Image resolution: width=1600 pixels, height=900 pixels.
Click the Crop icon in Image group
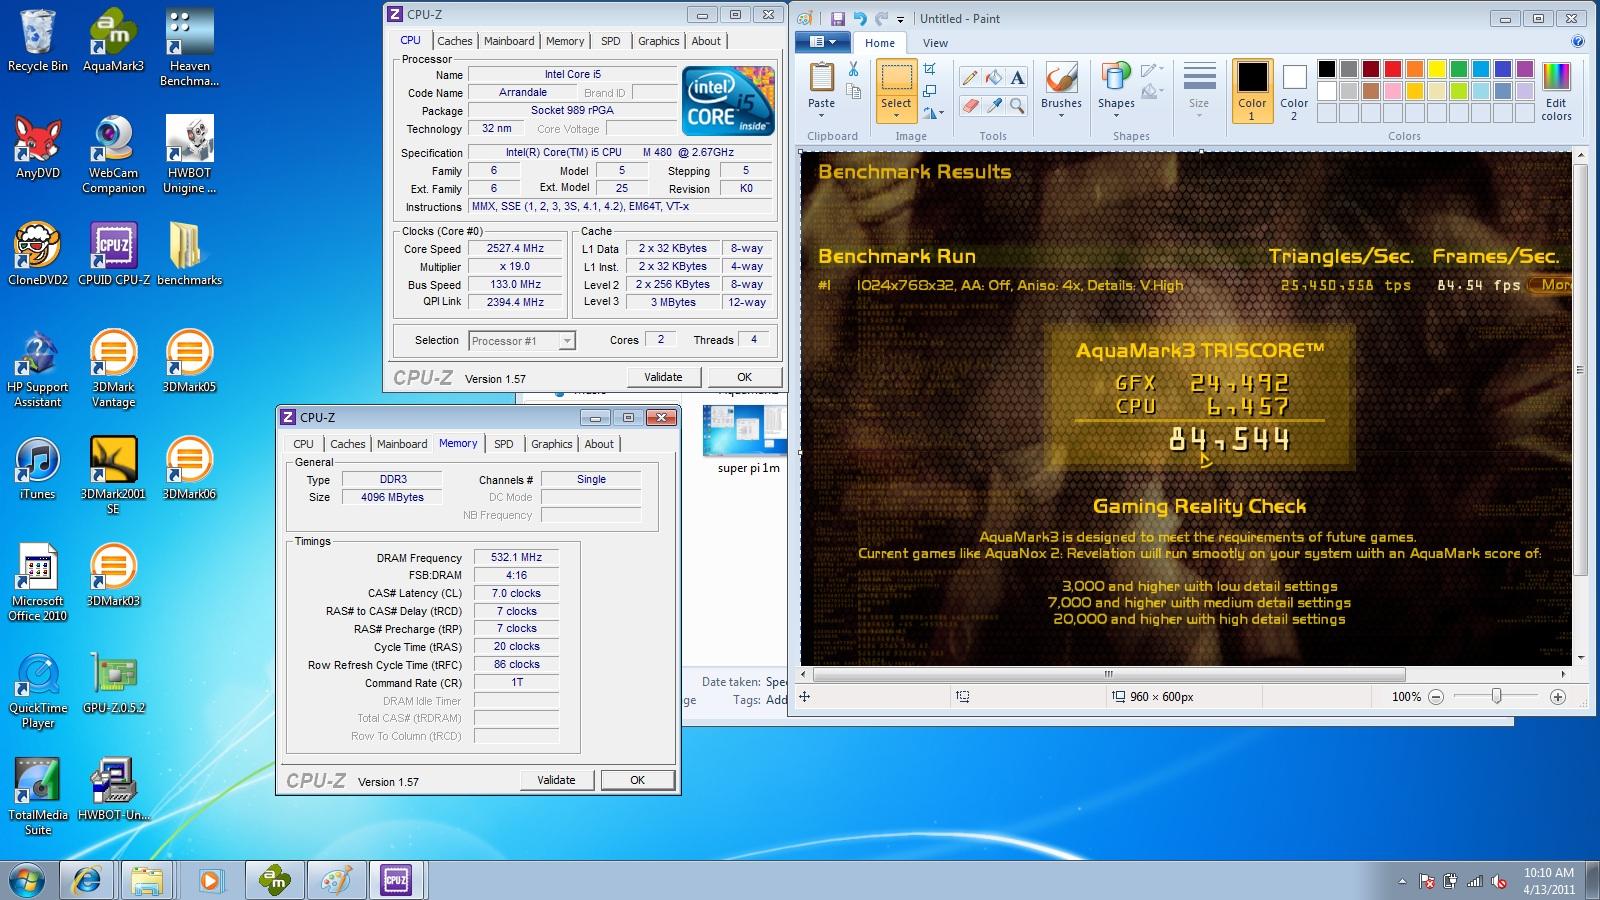(929, 68)
